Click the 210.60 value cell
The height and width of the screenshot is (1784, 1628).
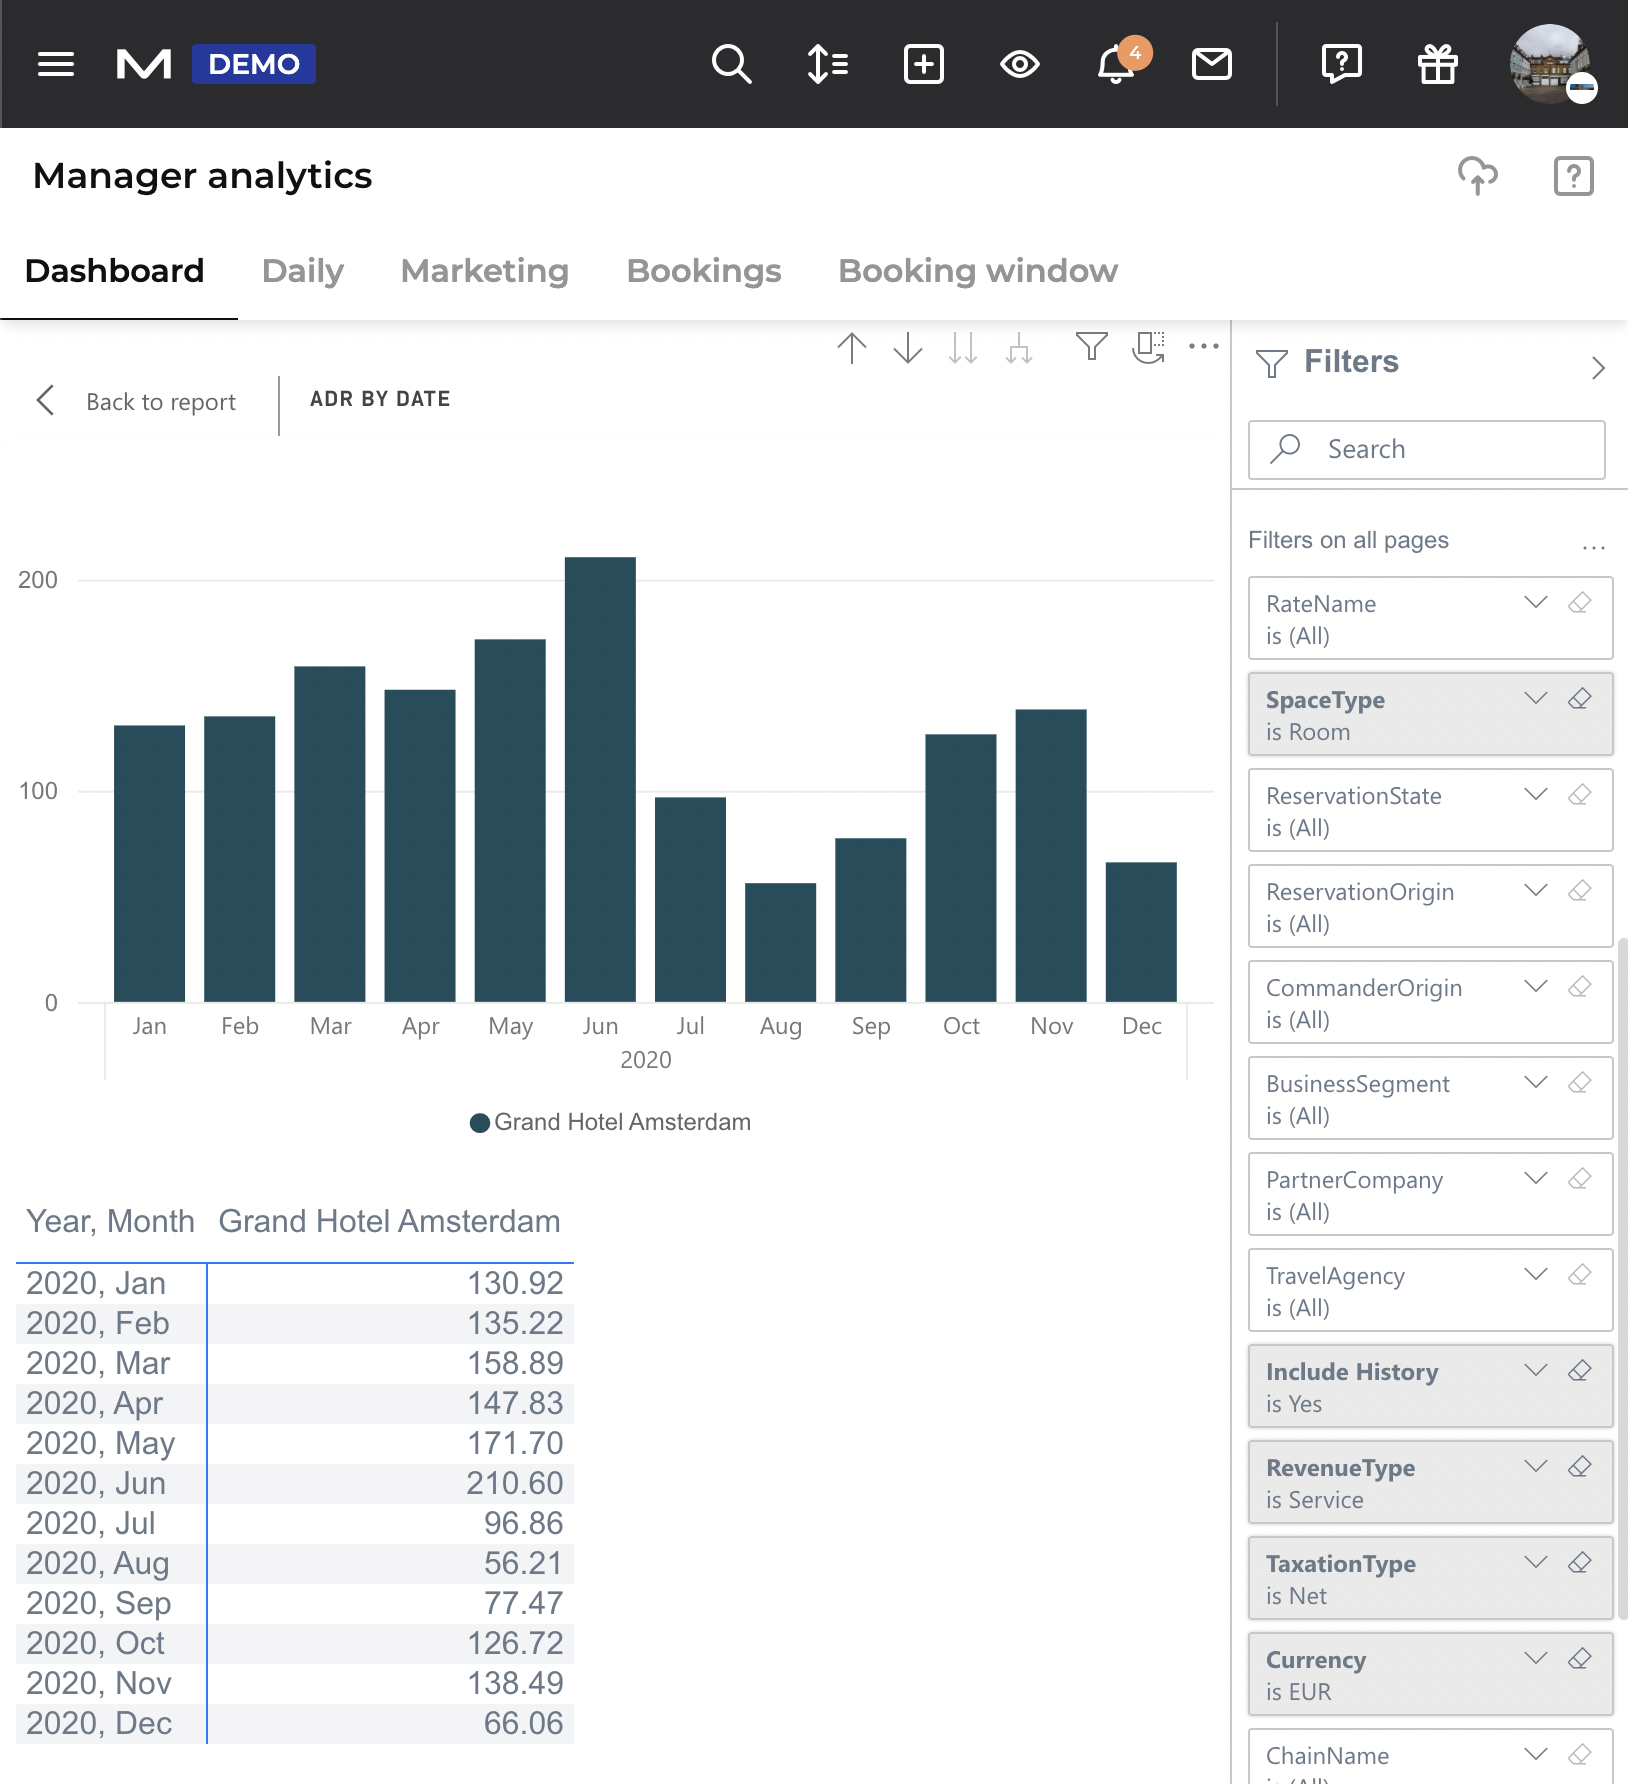[515, 1483]
